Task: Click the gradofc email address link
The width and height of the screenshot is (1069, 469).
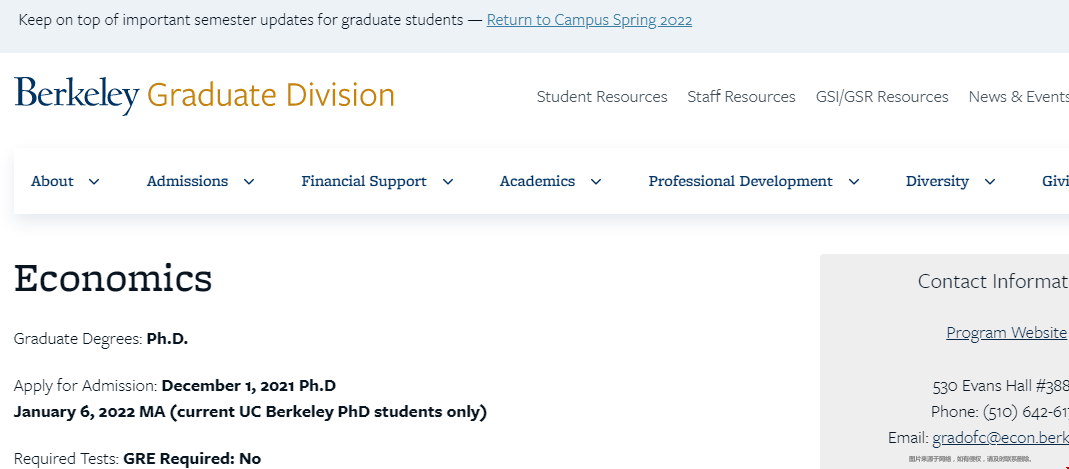Action: (x=1000, y=438)
